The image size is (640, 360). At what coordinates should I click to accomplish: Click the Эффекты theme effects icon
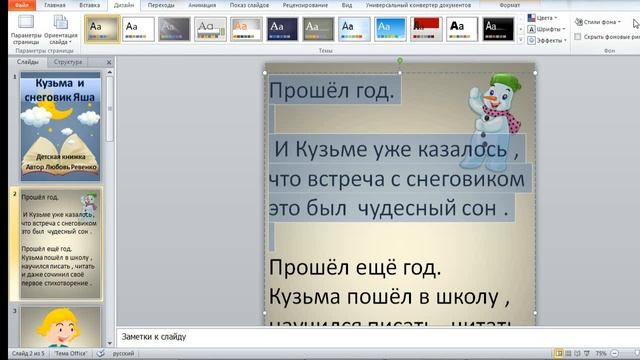(x=531, y=40)
